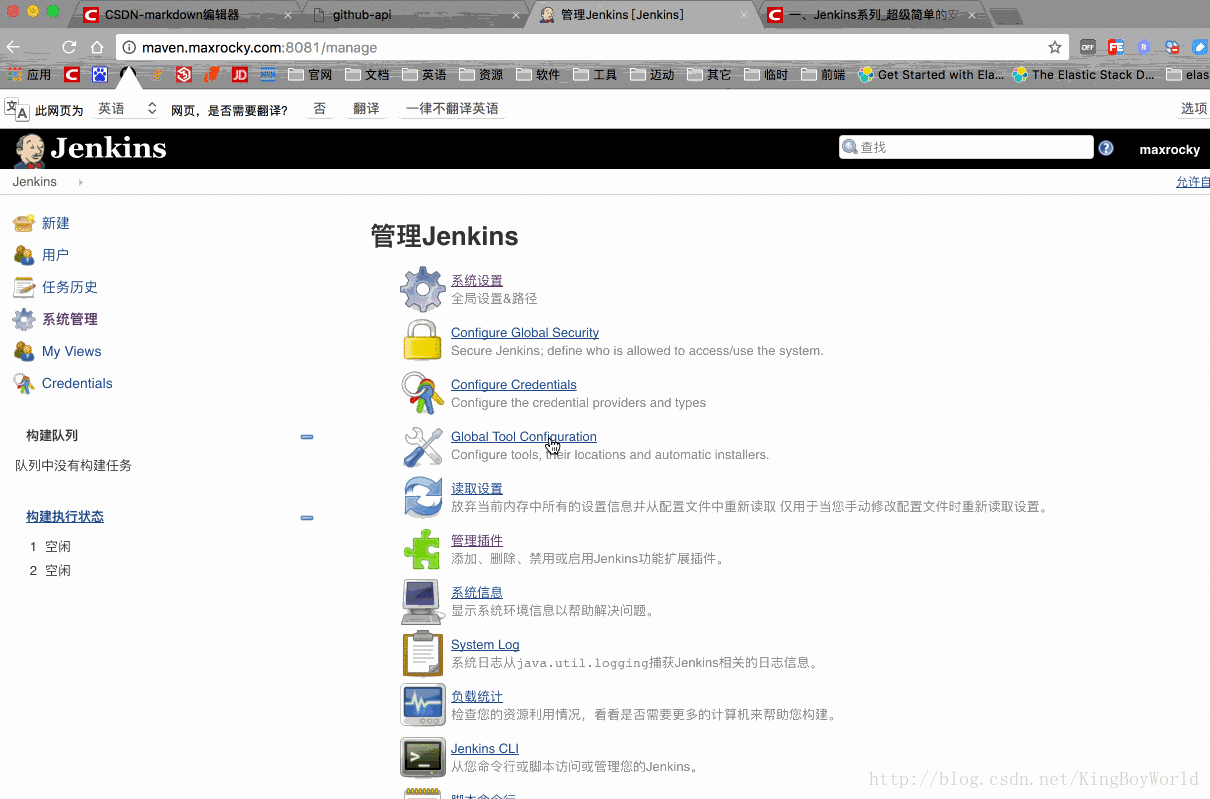Screen dimensions: 1210x799
Task: Switch to the CSDN-markdown编辑器 tab
Action: (x=187, y=15)
